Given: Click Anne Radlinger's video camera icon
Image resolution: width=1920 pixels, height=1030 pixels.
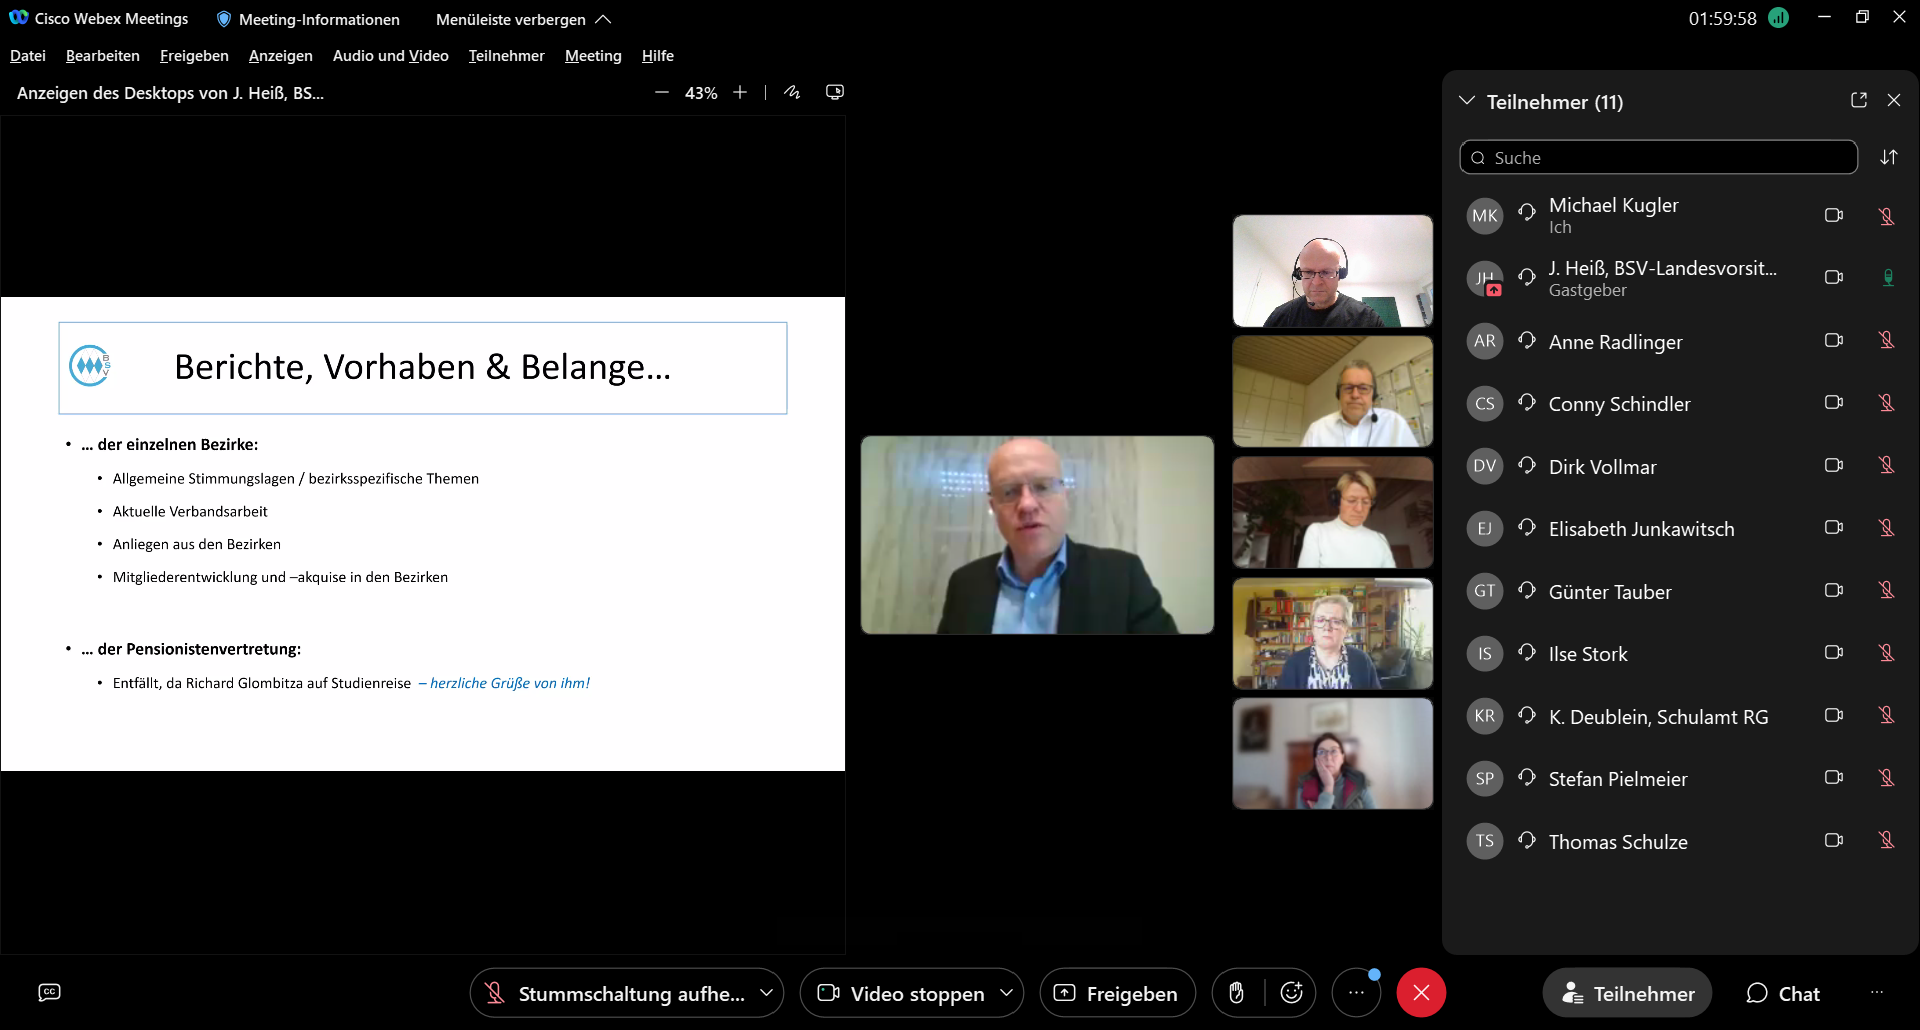Looking at the screenshot, I should (x=1834, y=340).
